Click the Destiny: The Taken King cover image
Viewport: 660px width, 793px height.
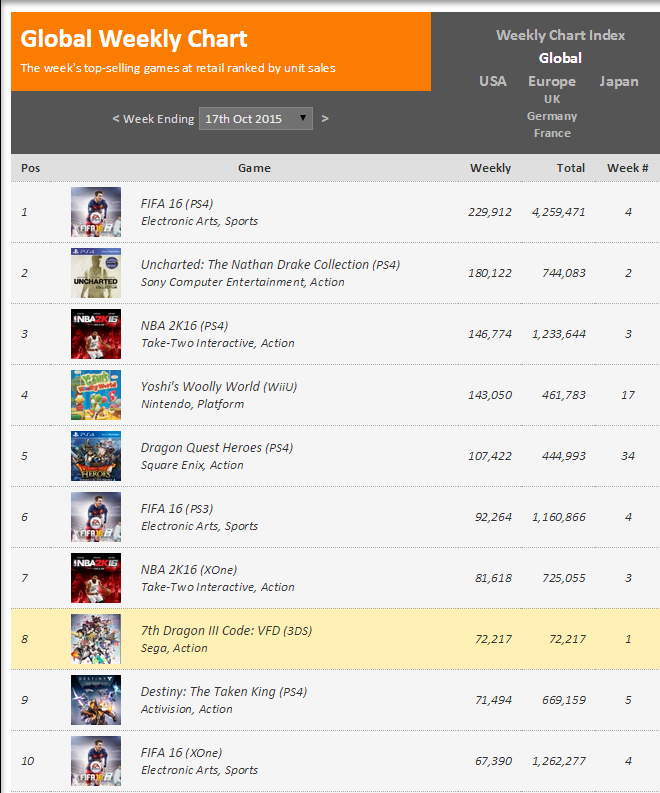tap(96, 700)
